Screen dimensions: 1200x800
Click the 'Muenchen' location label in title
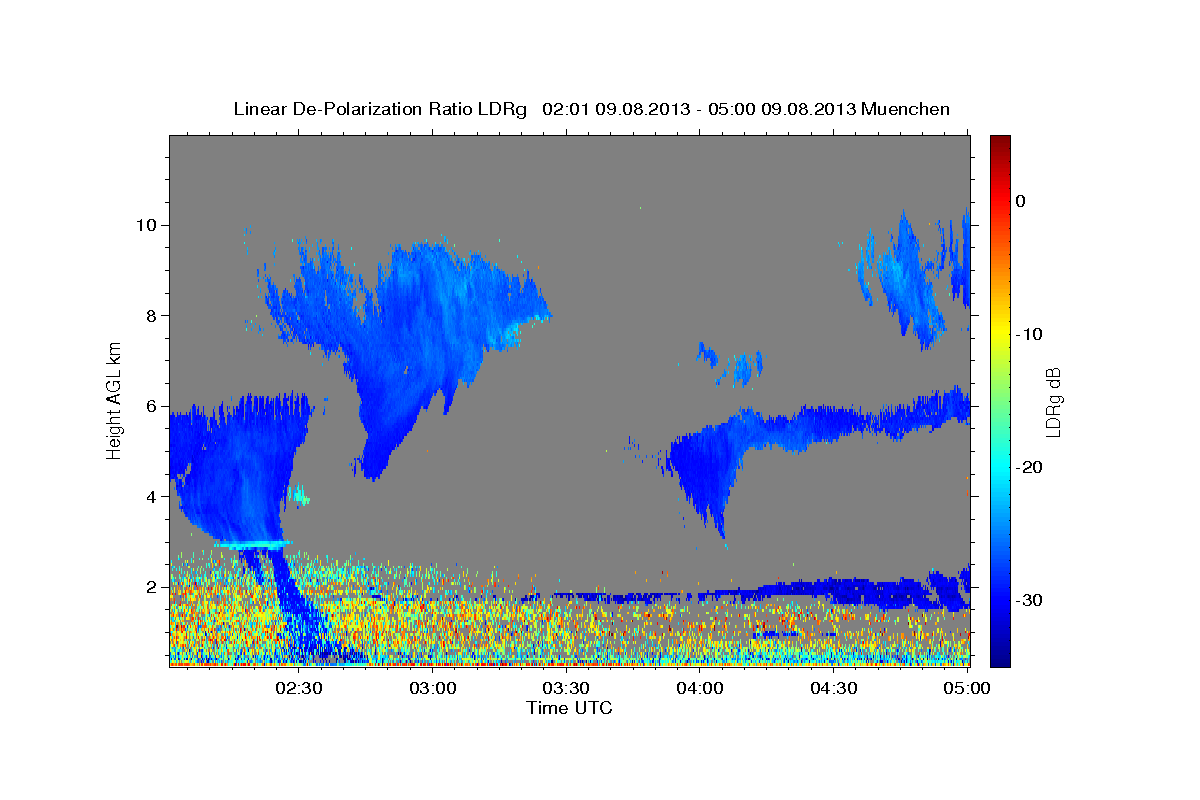pyautogui.click(x=906, y=109)
